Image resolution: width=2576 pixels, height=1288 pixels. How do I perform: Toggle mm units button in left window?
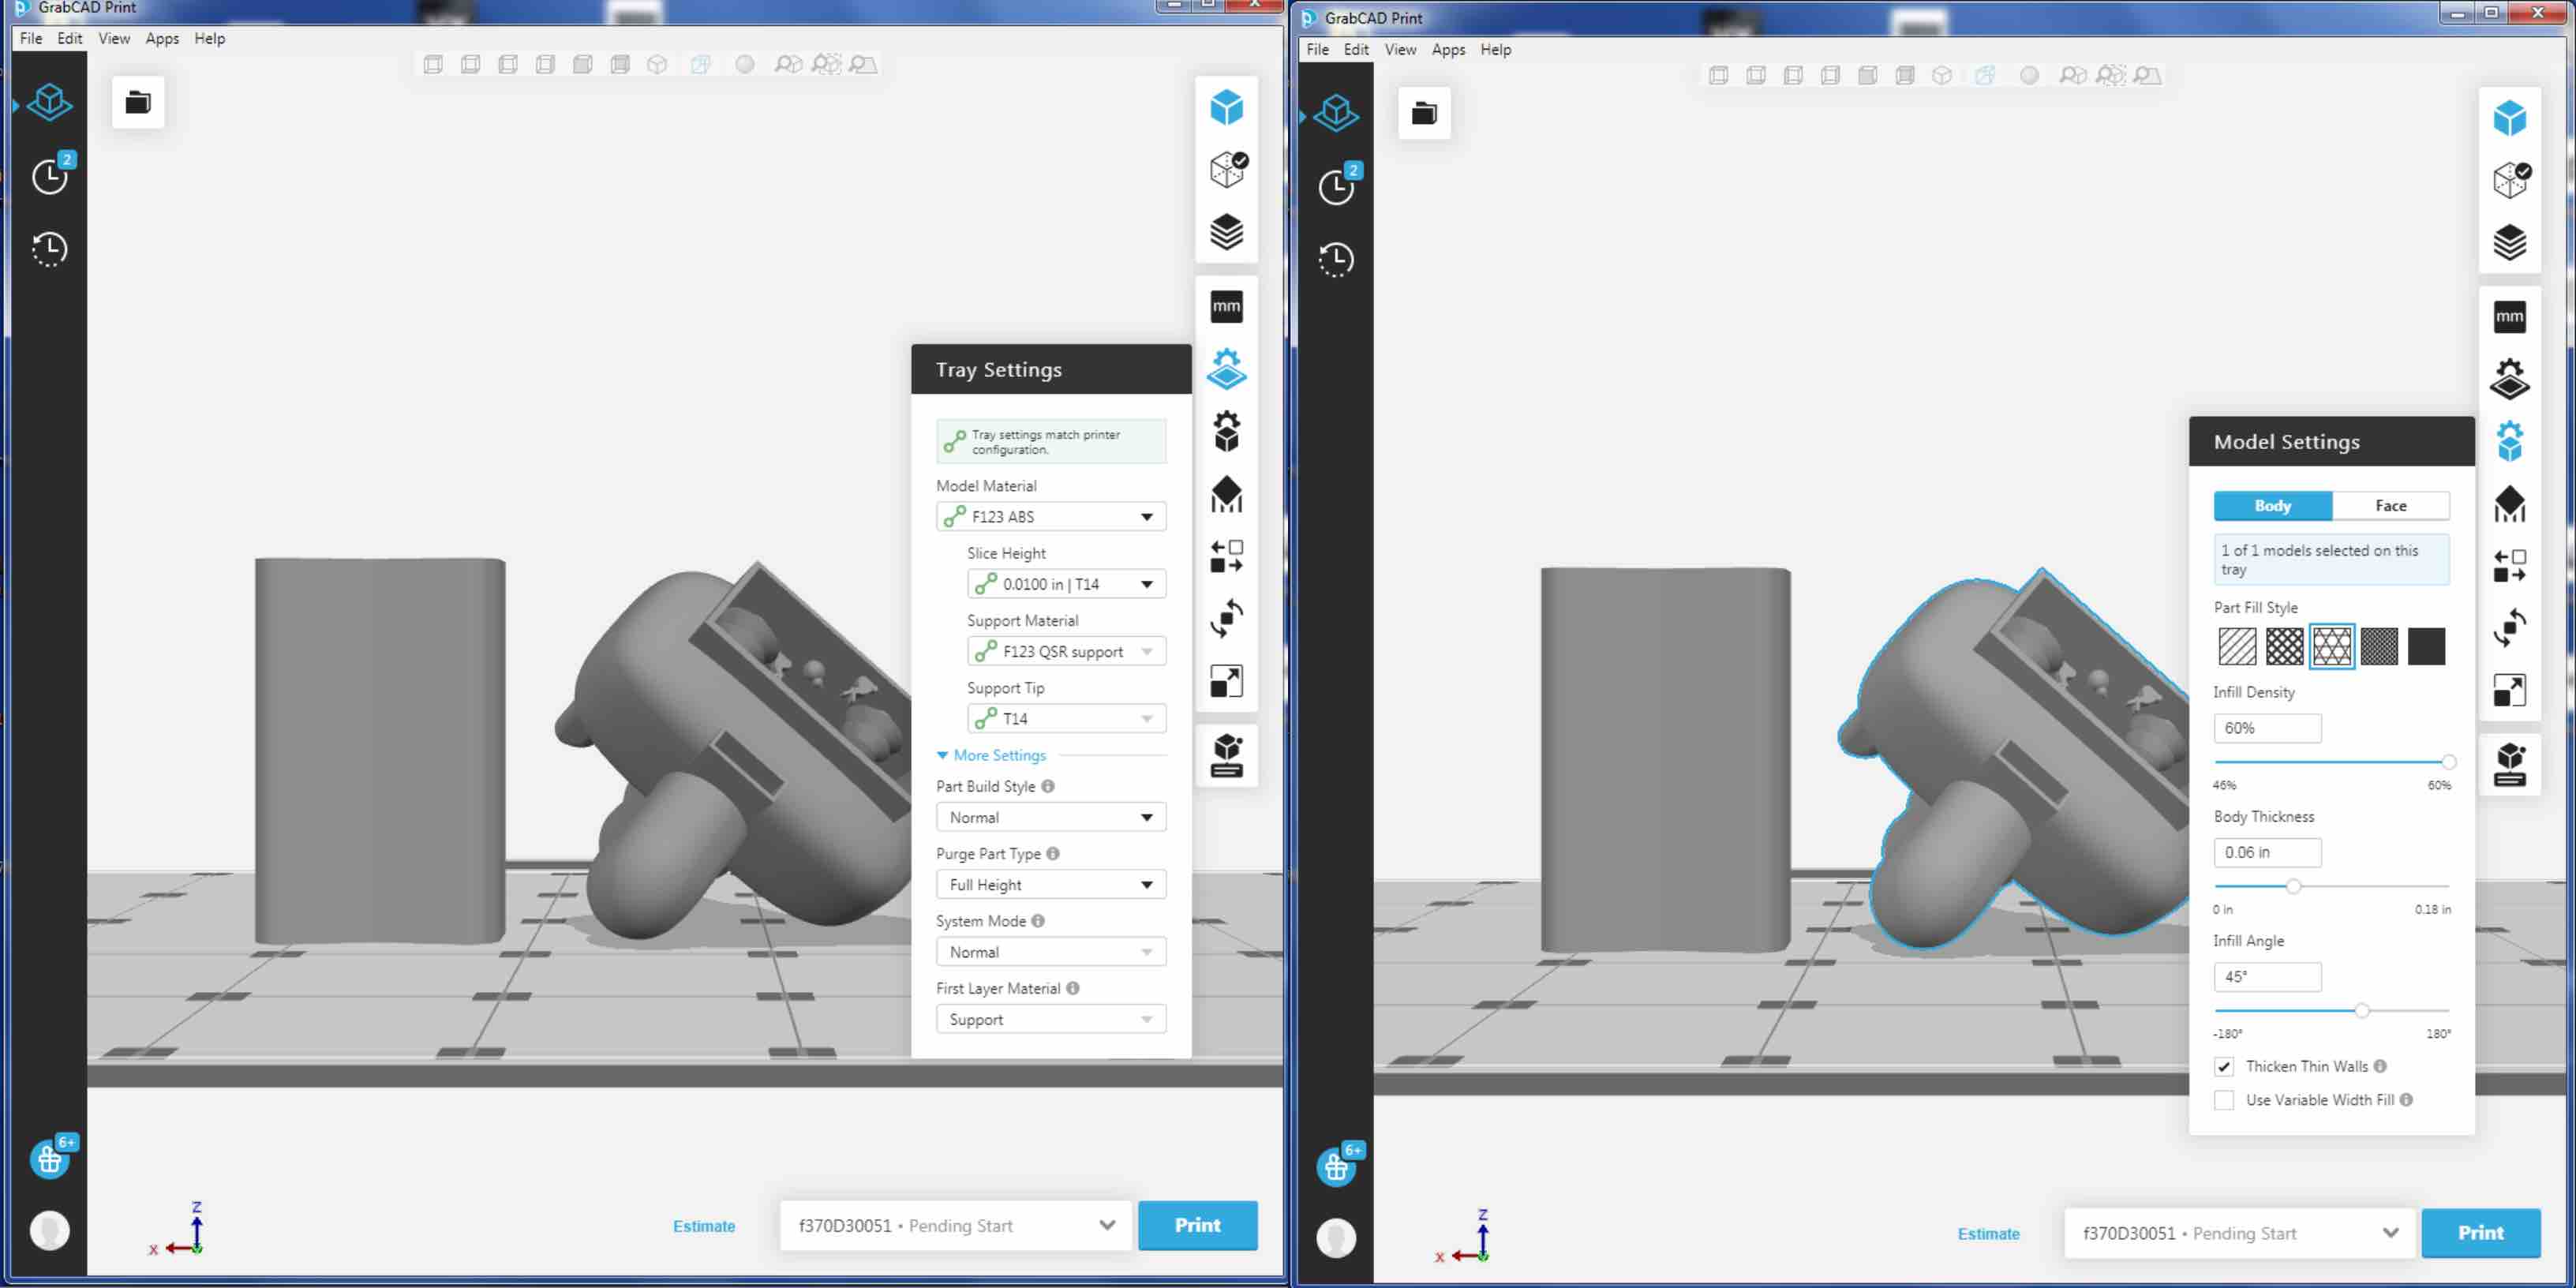[1226, 307]
